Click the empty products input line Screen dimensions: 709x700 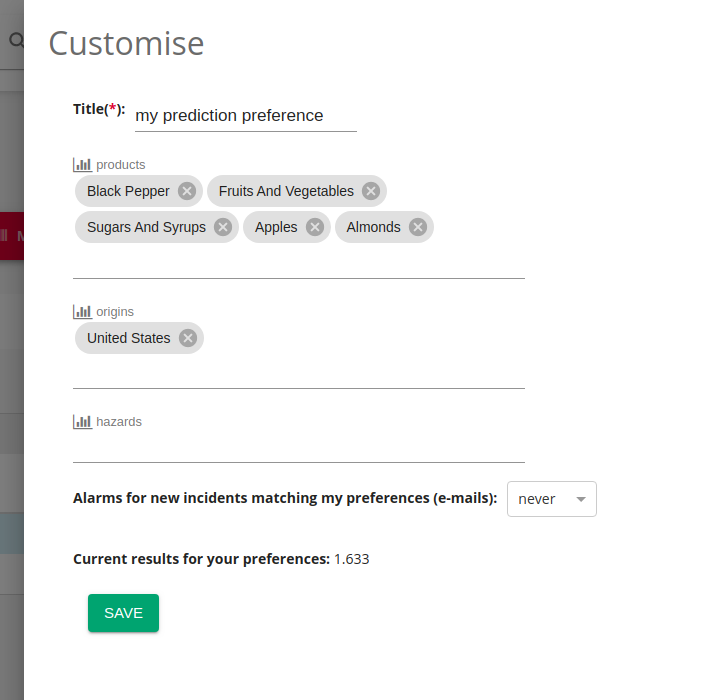(298, 262)
